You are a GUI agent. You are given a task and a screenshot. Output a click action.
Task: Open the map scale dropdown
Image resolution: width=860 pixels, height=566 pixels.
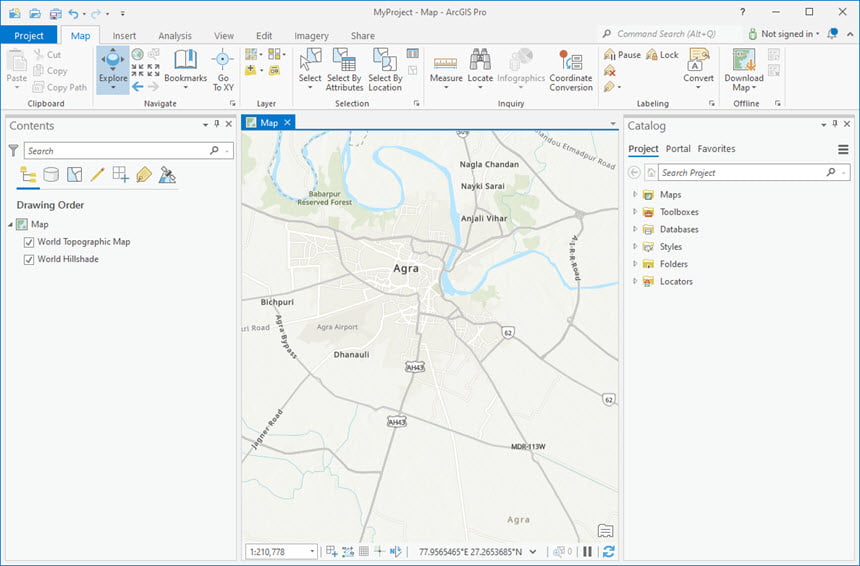click(312, 551)
